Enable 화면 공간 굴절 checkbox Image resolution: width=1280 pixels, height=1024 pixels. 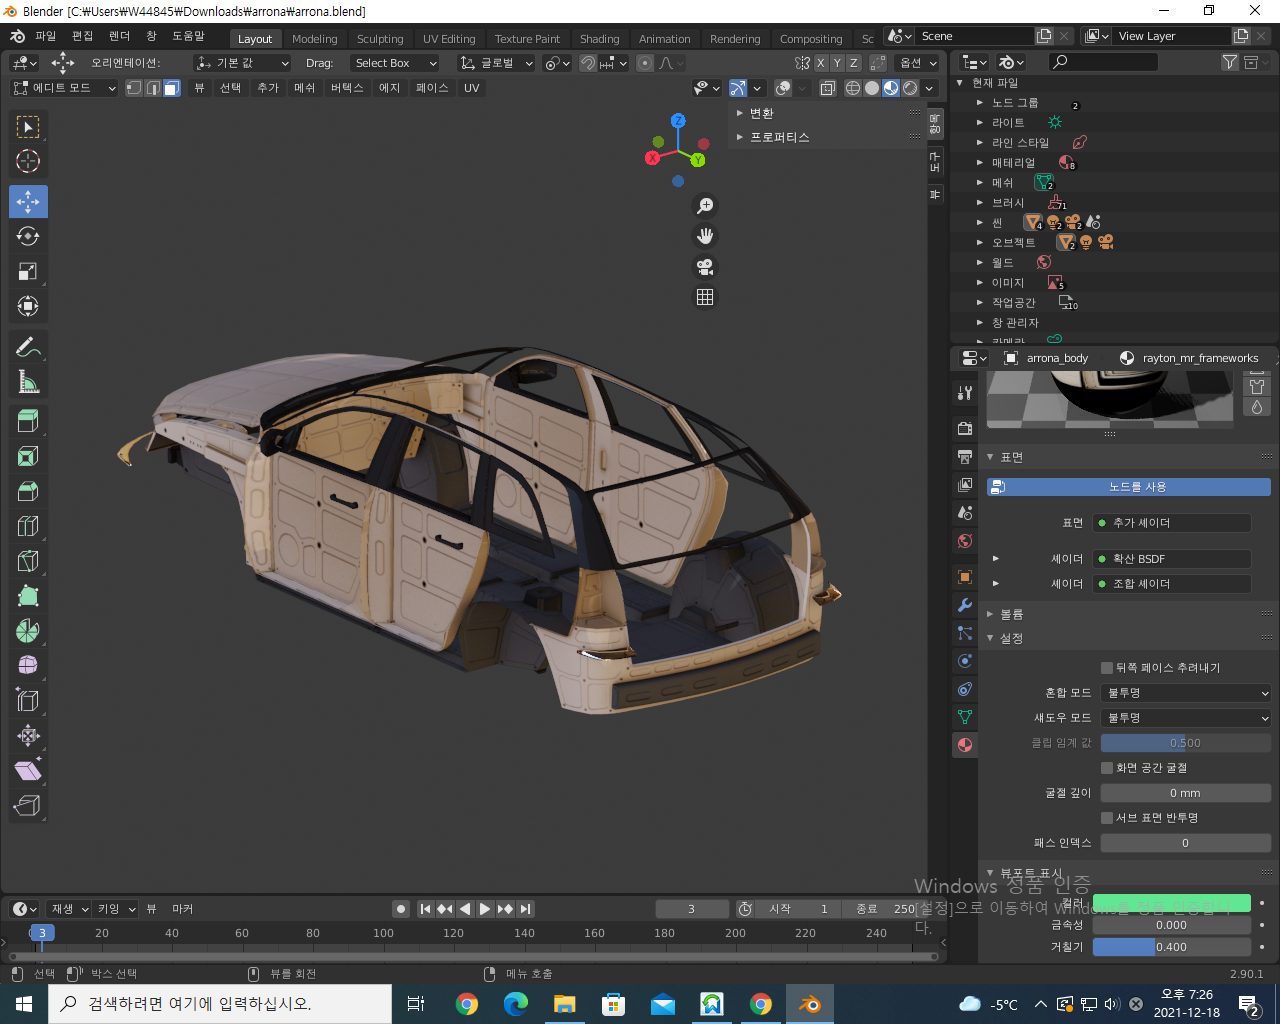point(1107,768)
